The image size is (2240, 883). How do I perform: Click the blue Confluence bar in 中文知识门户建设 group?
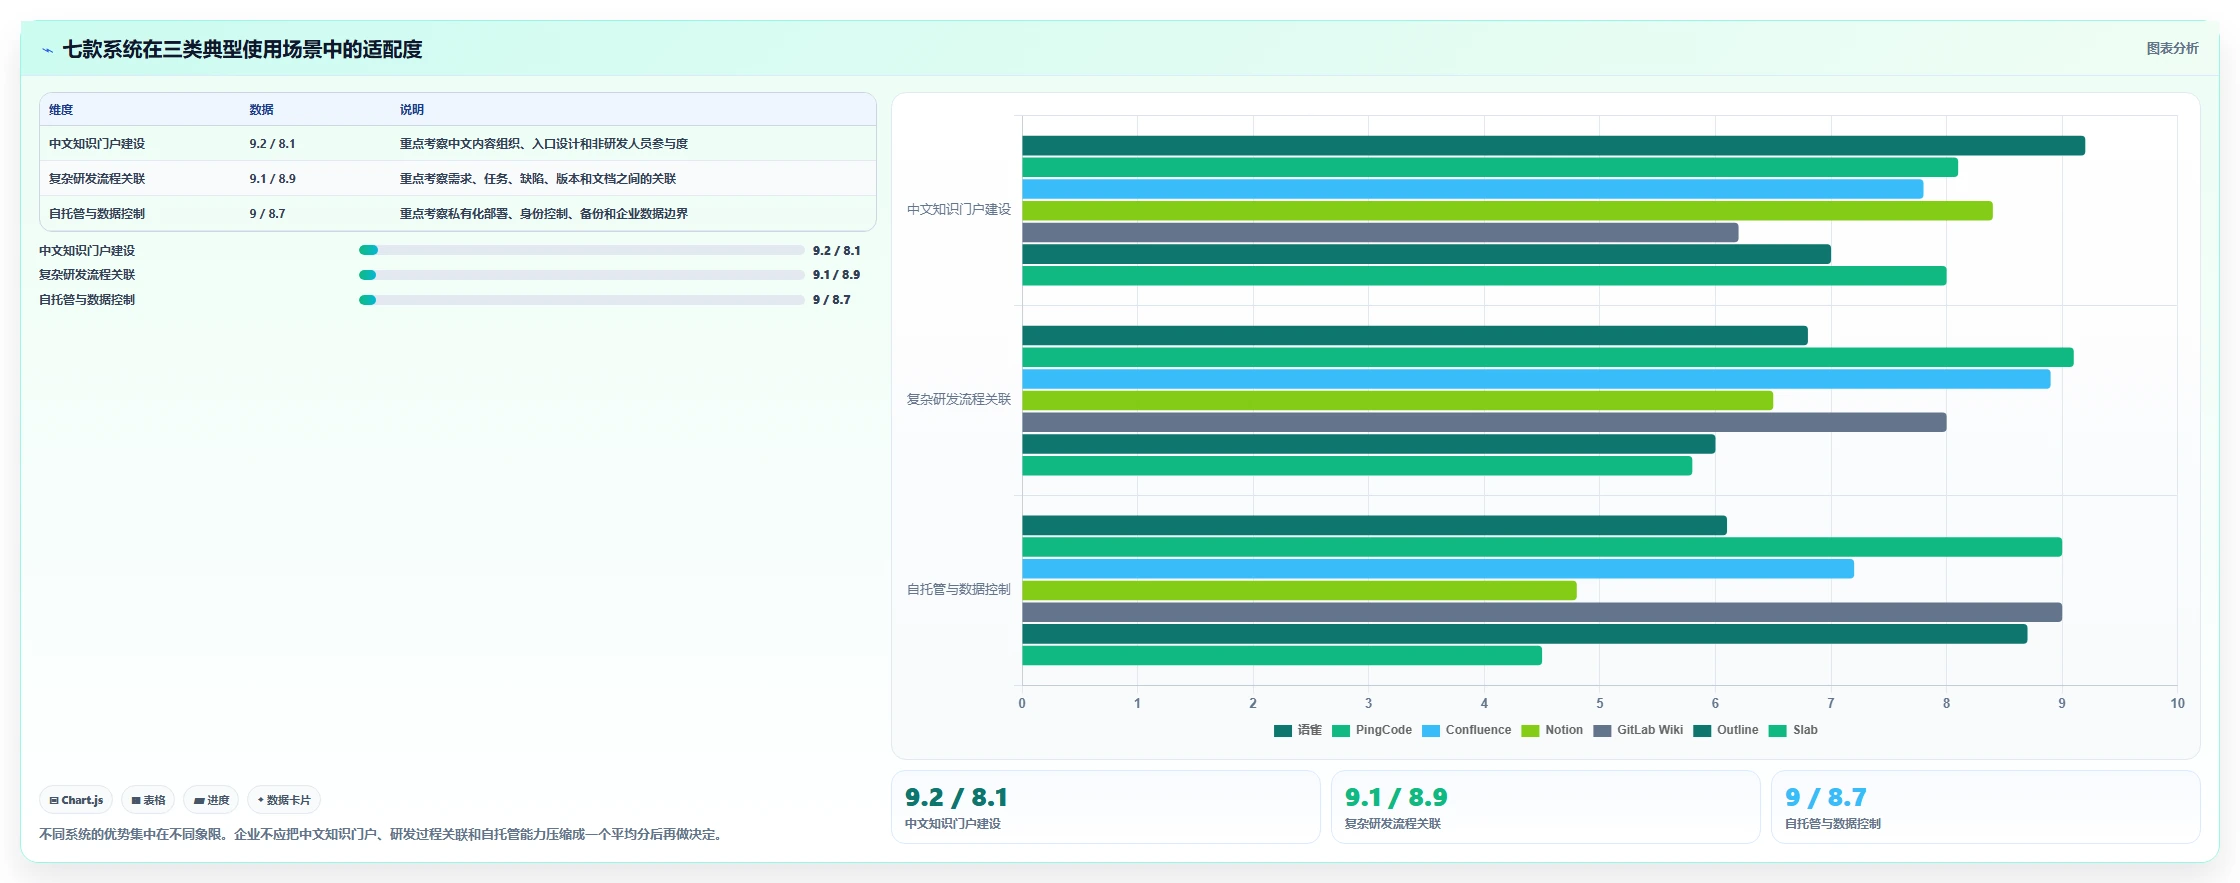[1472, 189]
